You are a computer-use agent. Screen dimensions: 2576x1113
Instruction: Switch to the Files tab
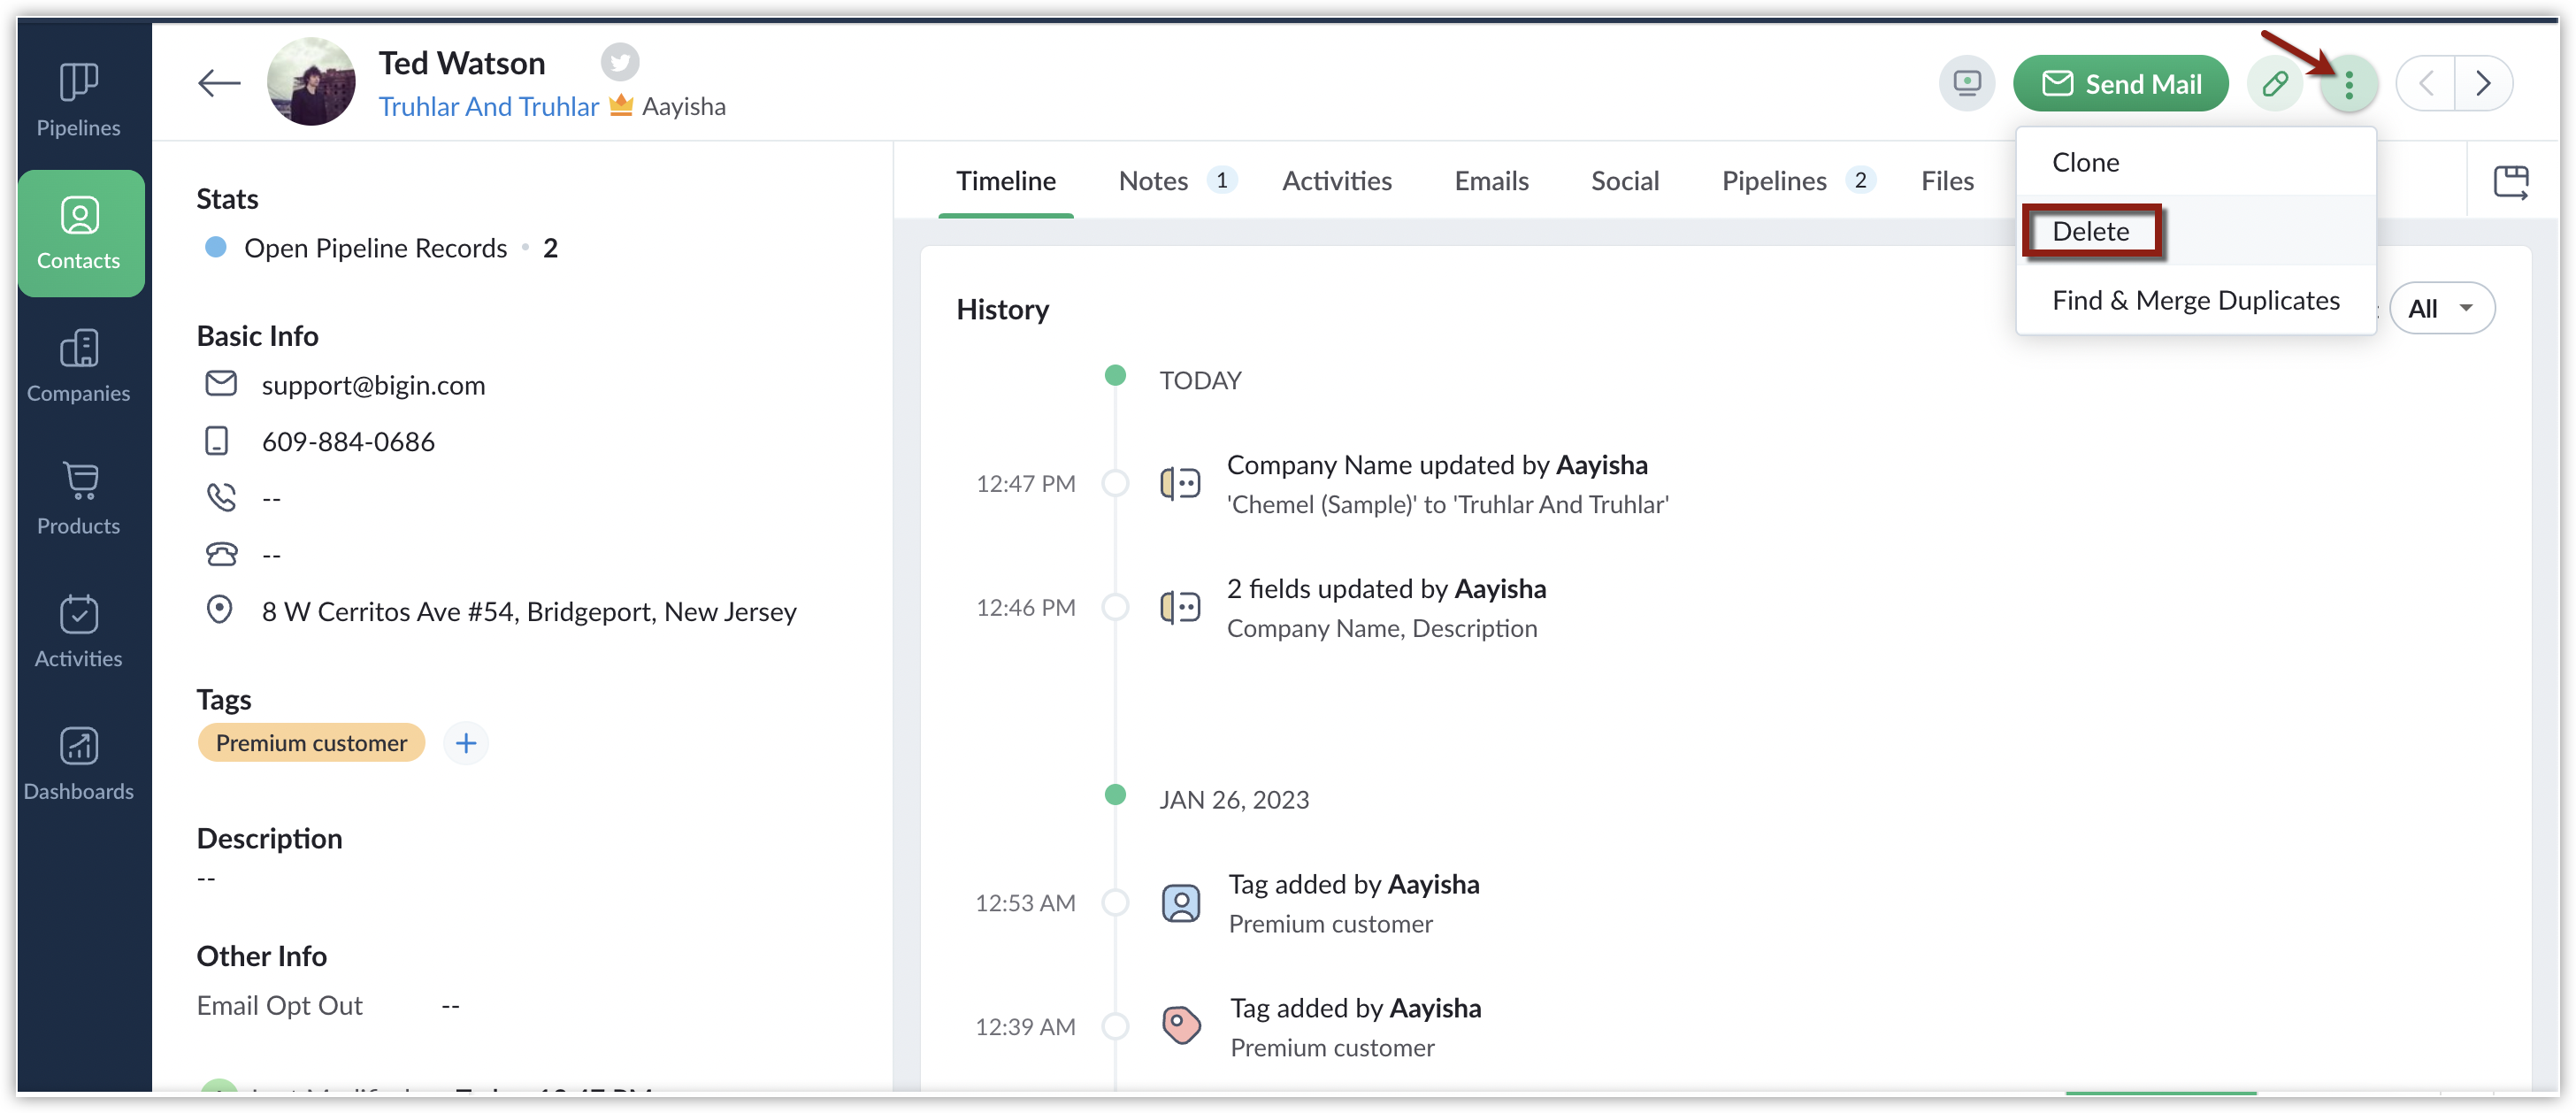click(1946, 181)
